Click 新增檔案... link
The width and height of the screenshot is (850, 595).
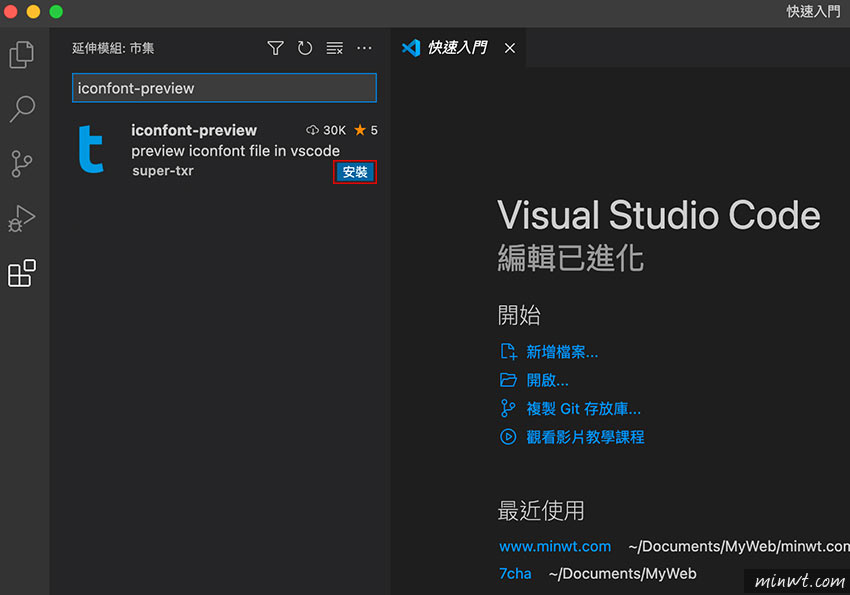point(562,352)
